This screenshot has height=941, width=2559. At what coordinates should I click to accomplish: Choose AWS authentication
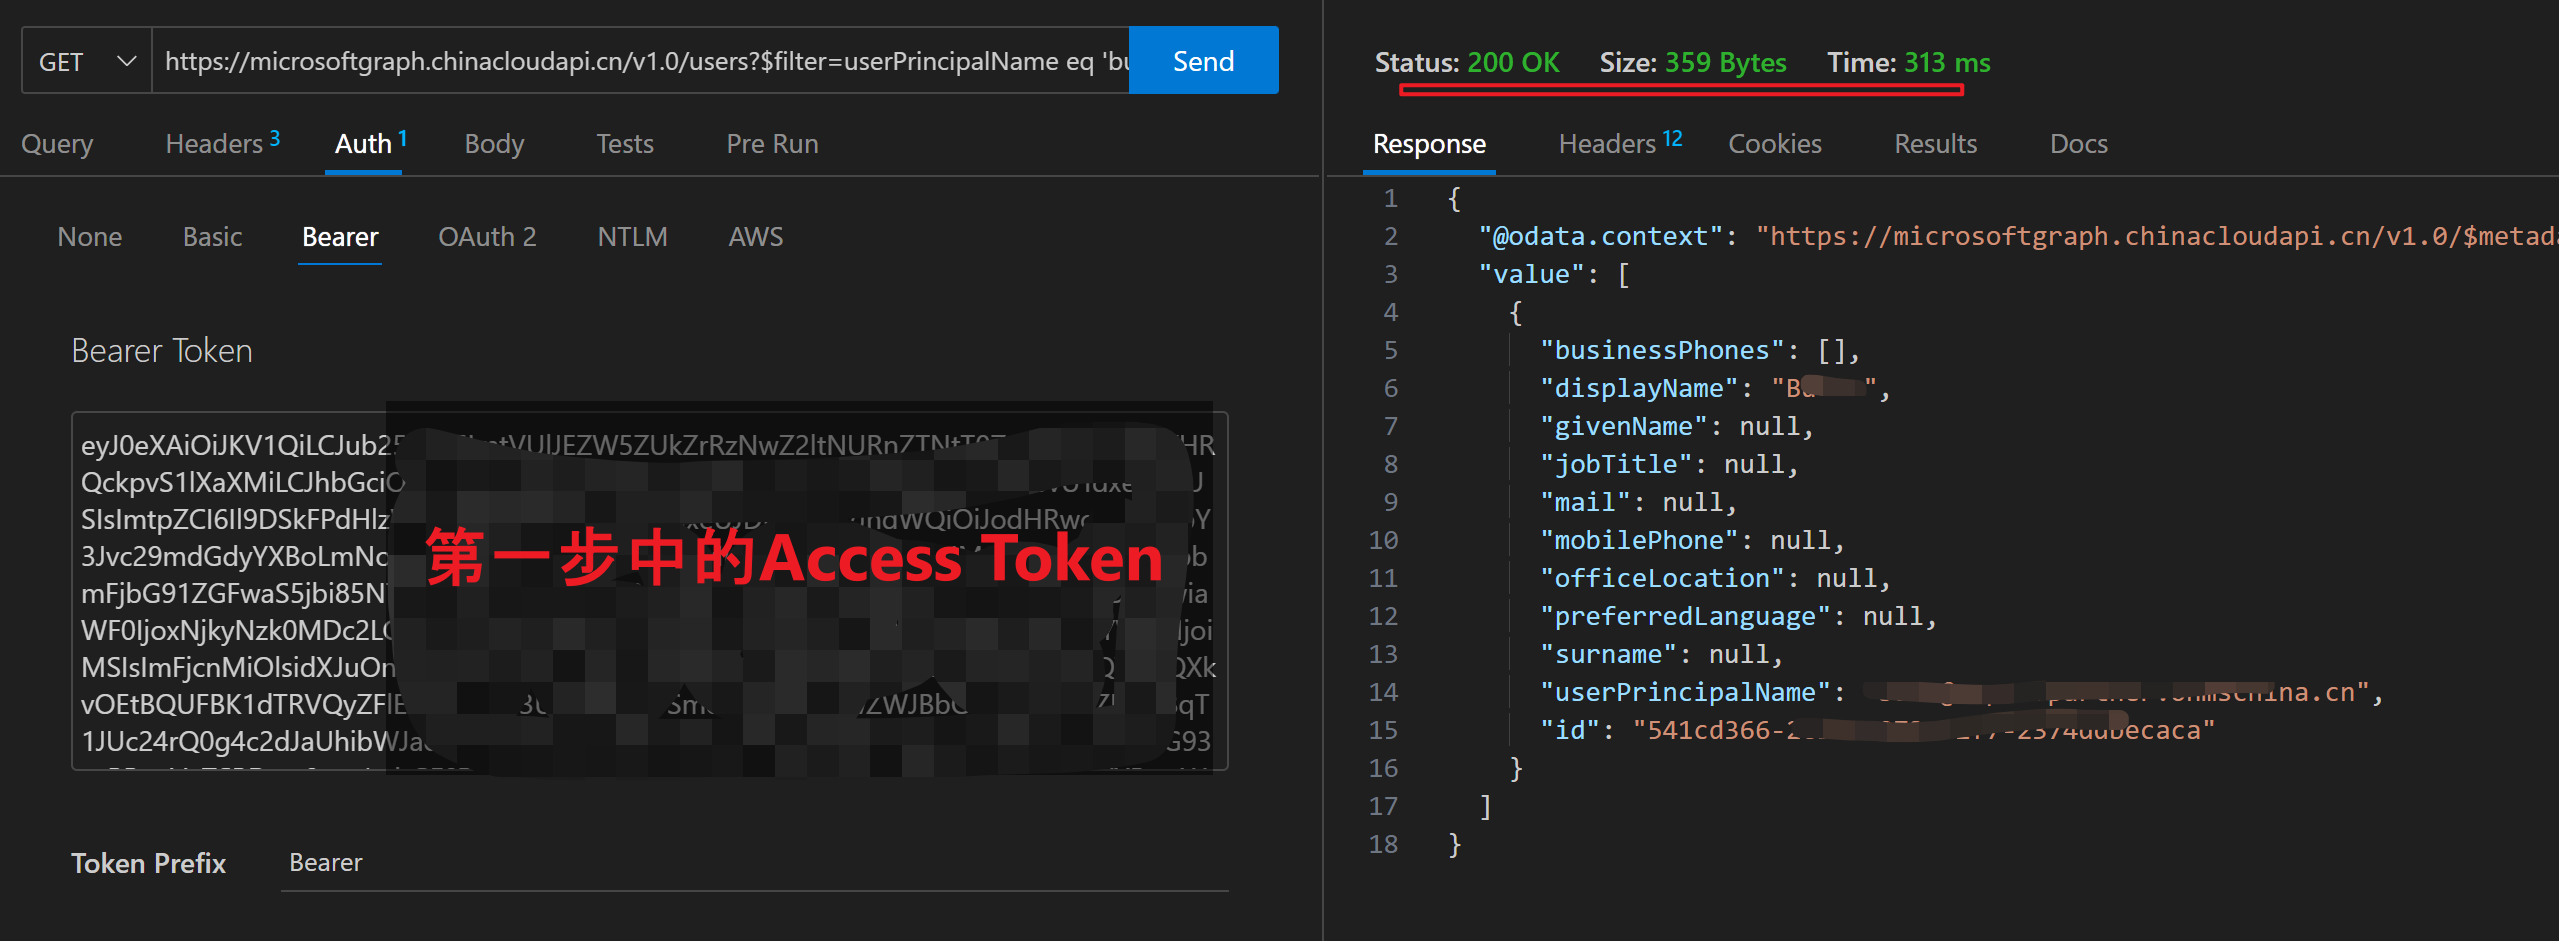click(x=755, y=237)
